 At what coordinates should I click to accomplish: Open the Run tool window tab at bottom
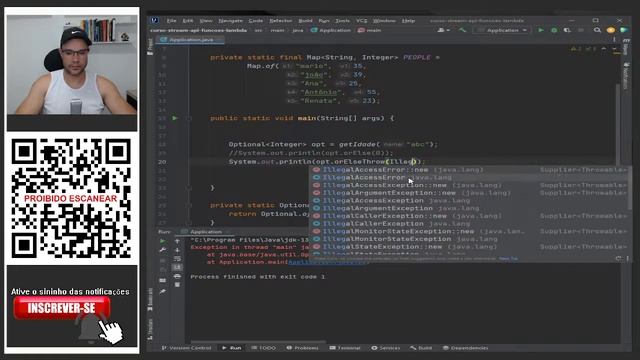(231, 348)
